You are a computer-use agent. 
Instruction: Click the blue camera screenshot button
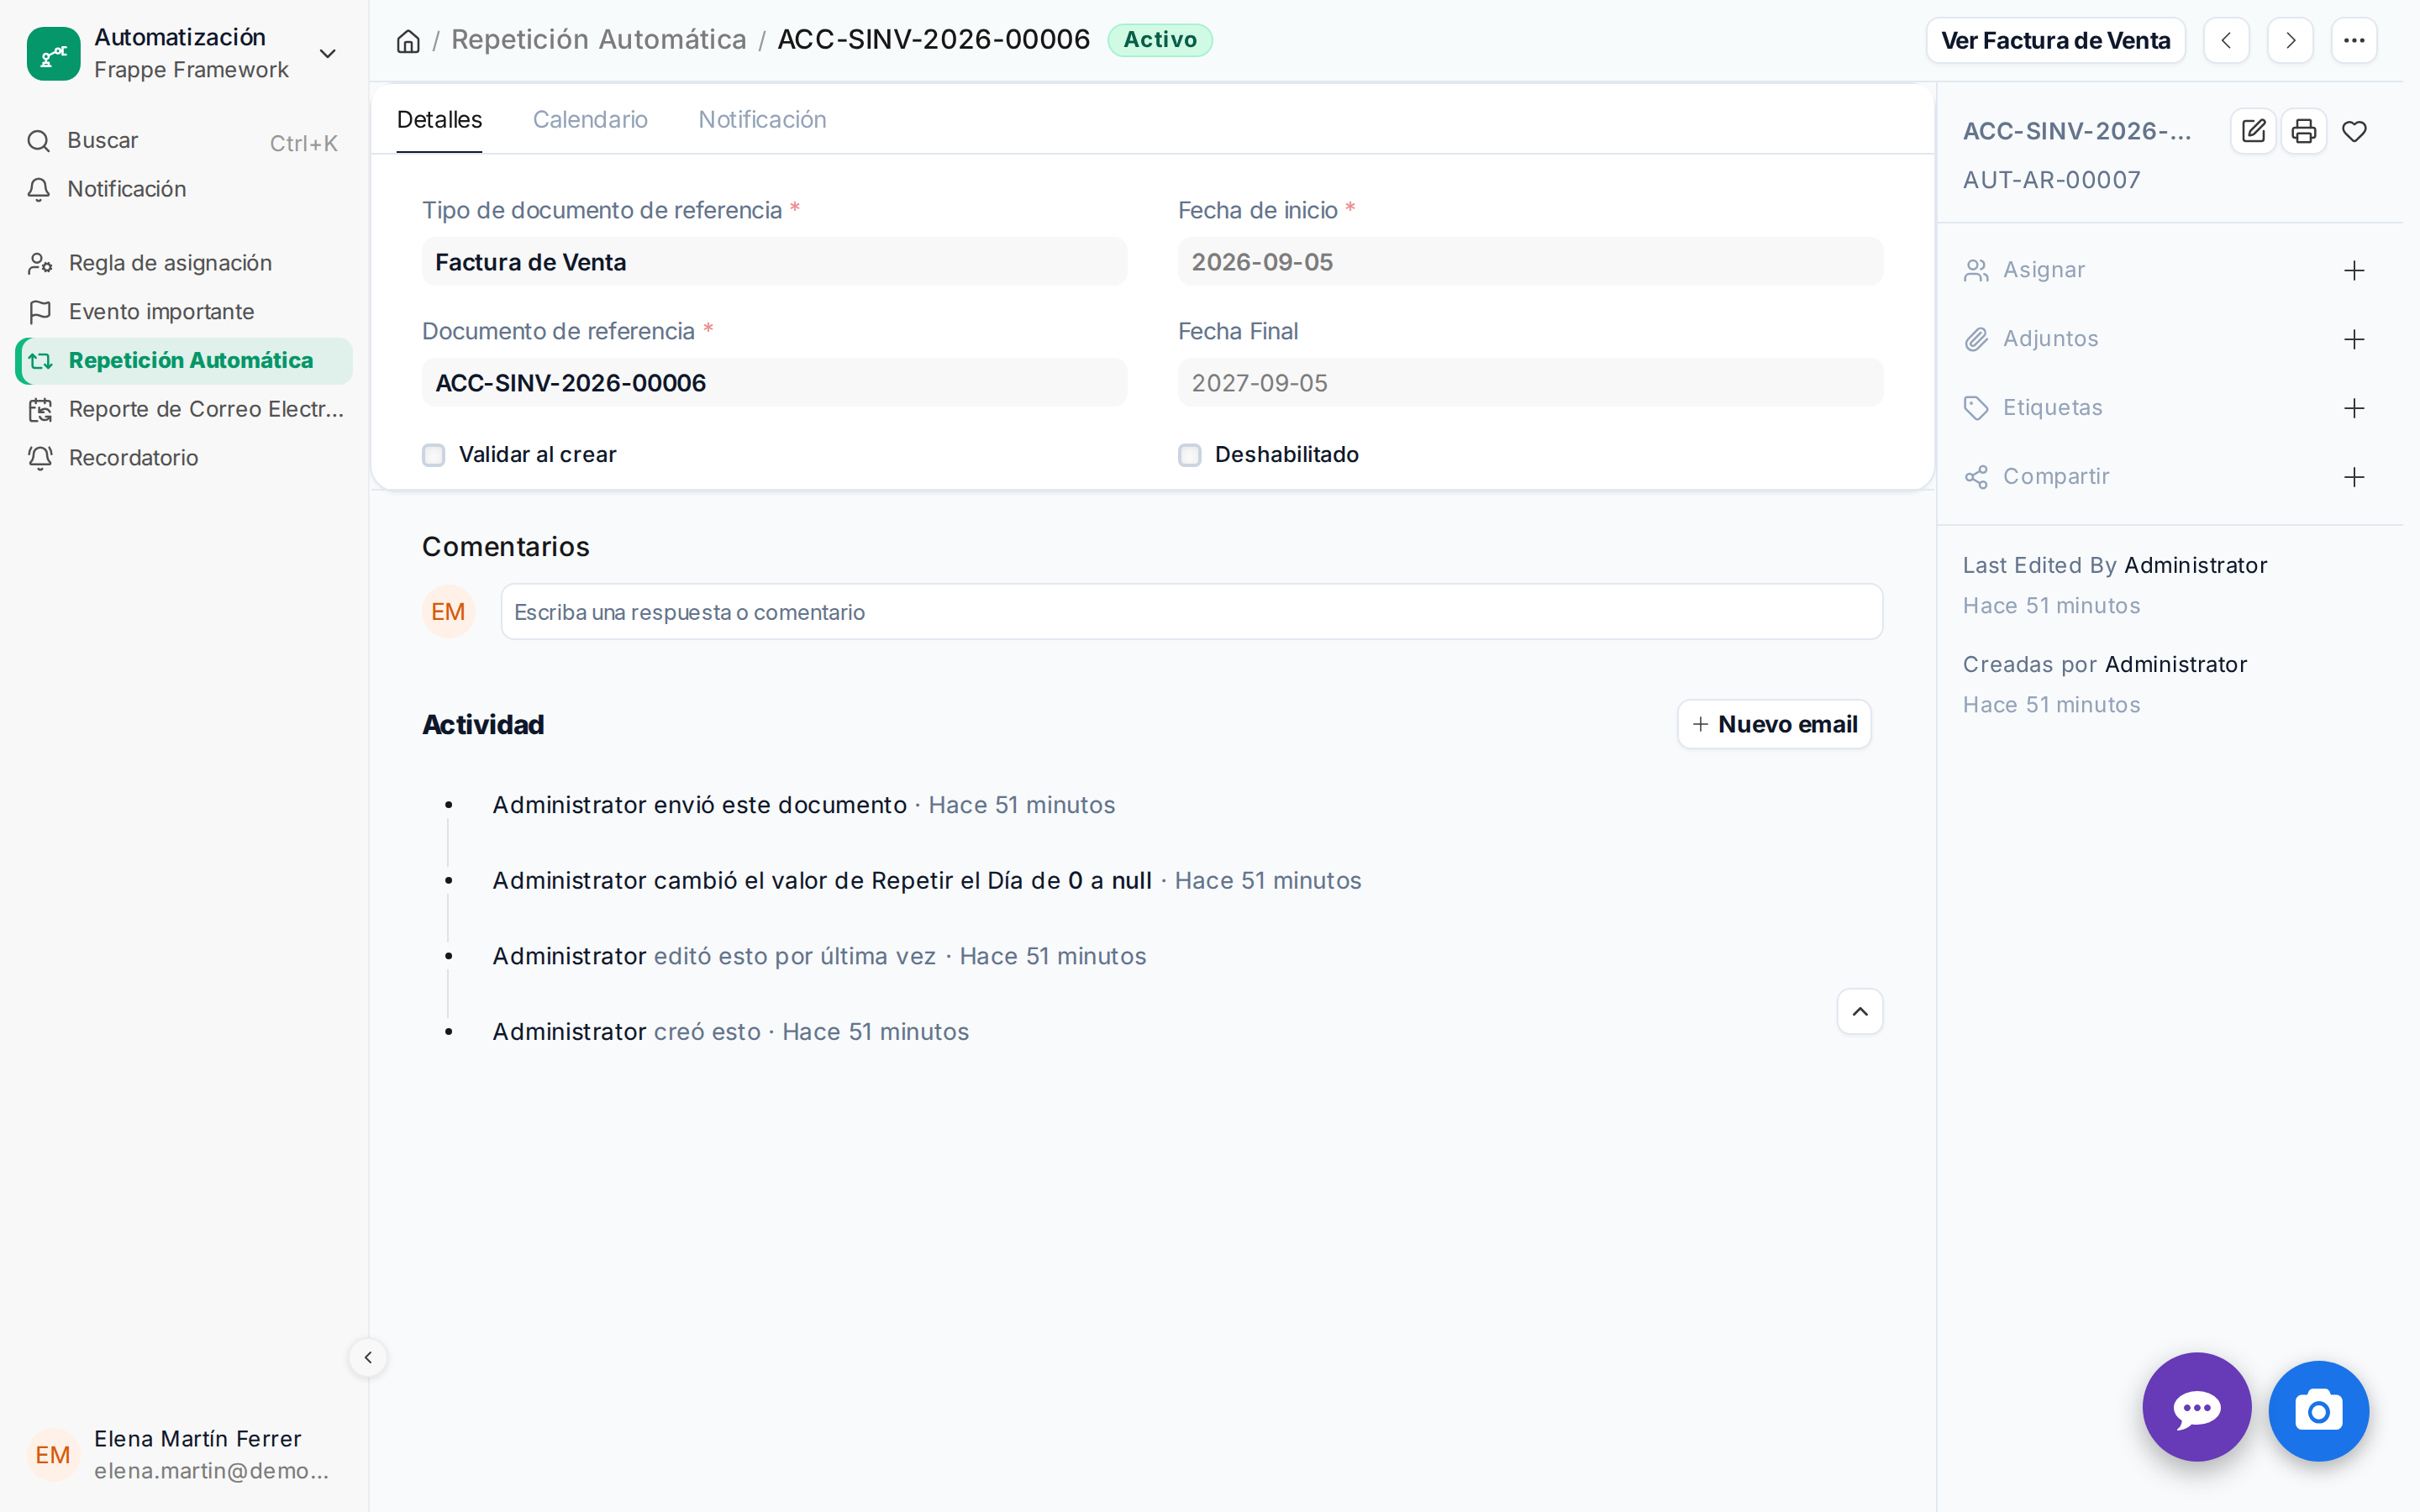pos(2318,1411)
